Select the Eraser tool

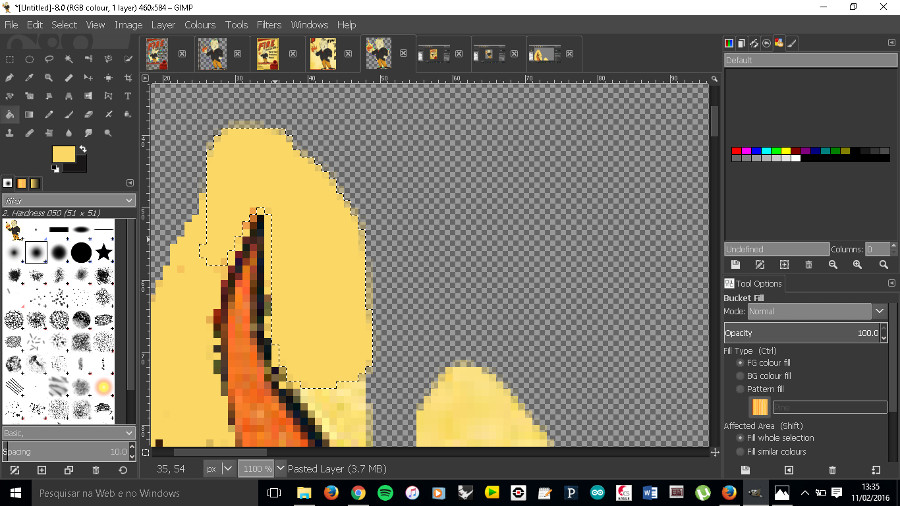pos(88,114)
